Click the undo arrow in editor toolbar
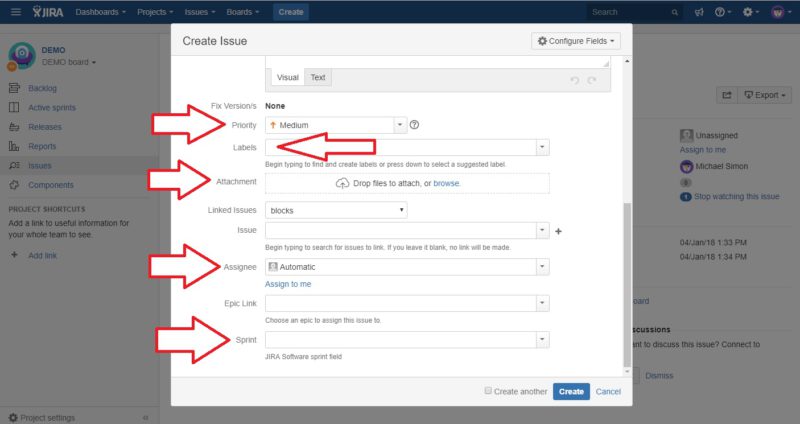 click(575, 80)
